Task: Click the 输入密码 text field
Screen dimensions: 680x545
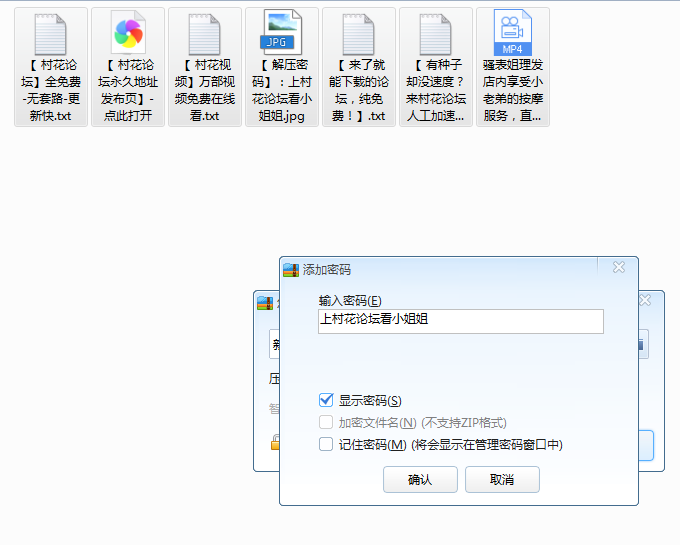Action: (x=460, y=320)
